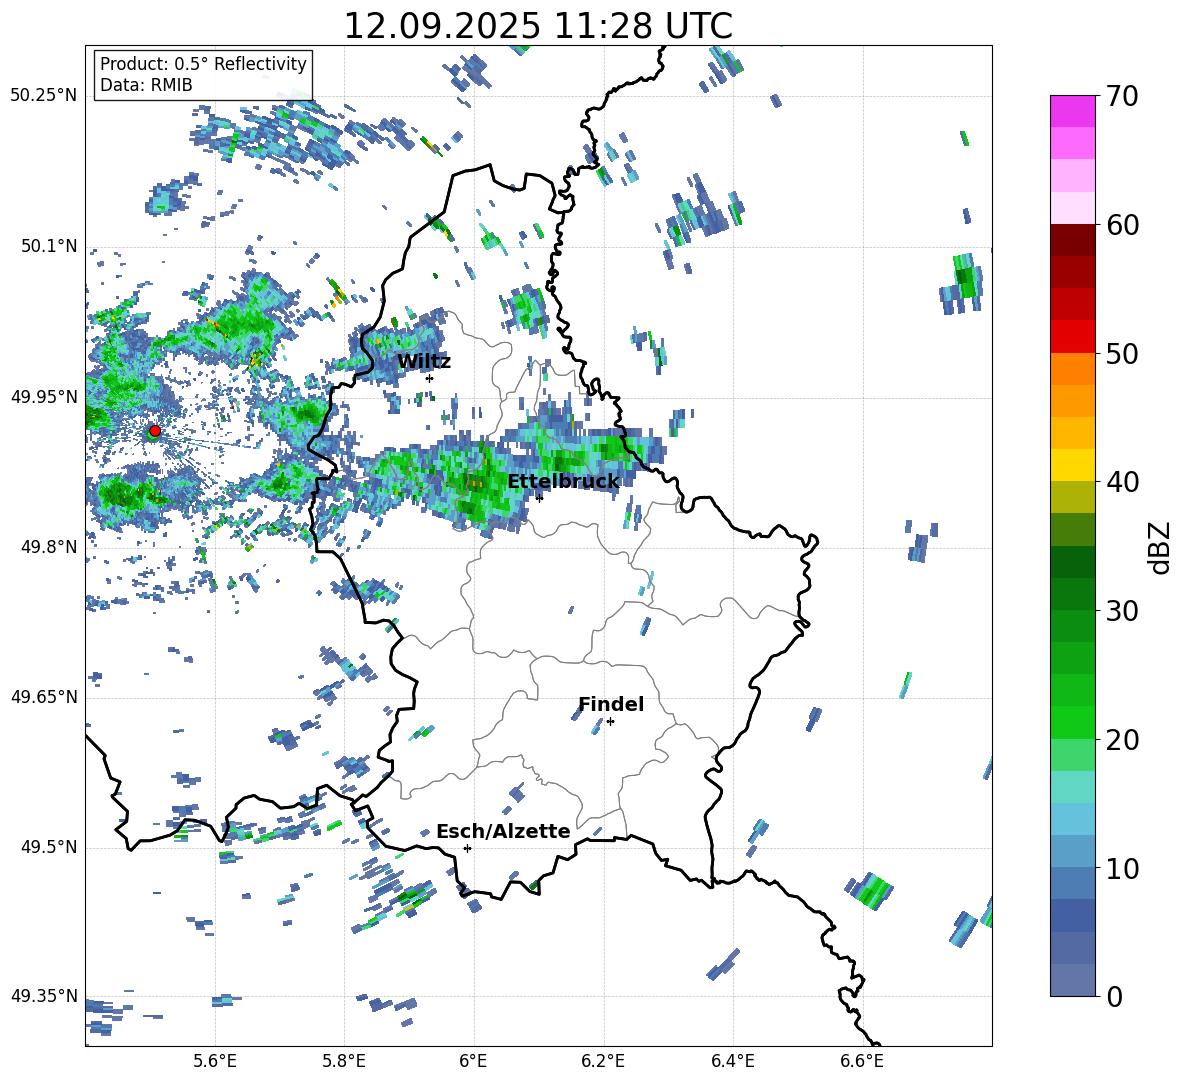
Task: Click the Wiltz station cross marker
Action: (430, 378)
